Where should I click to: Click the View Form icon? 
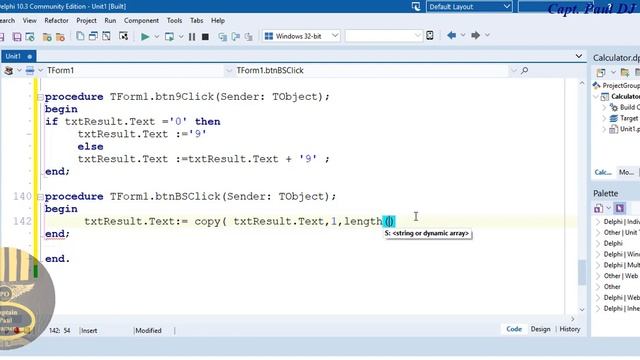point(106,36)
